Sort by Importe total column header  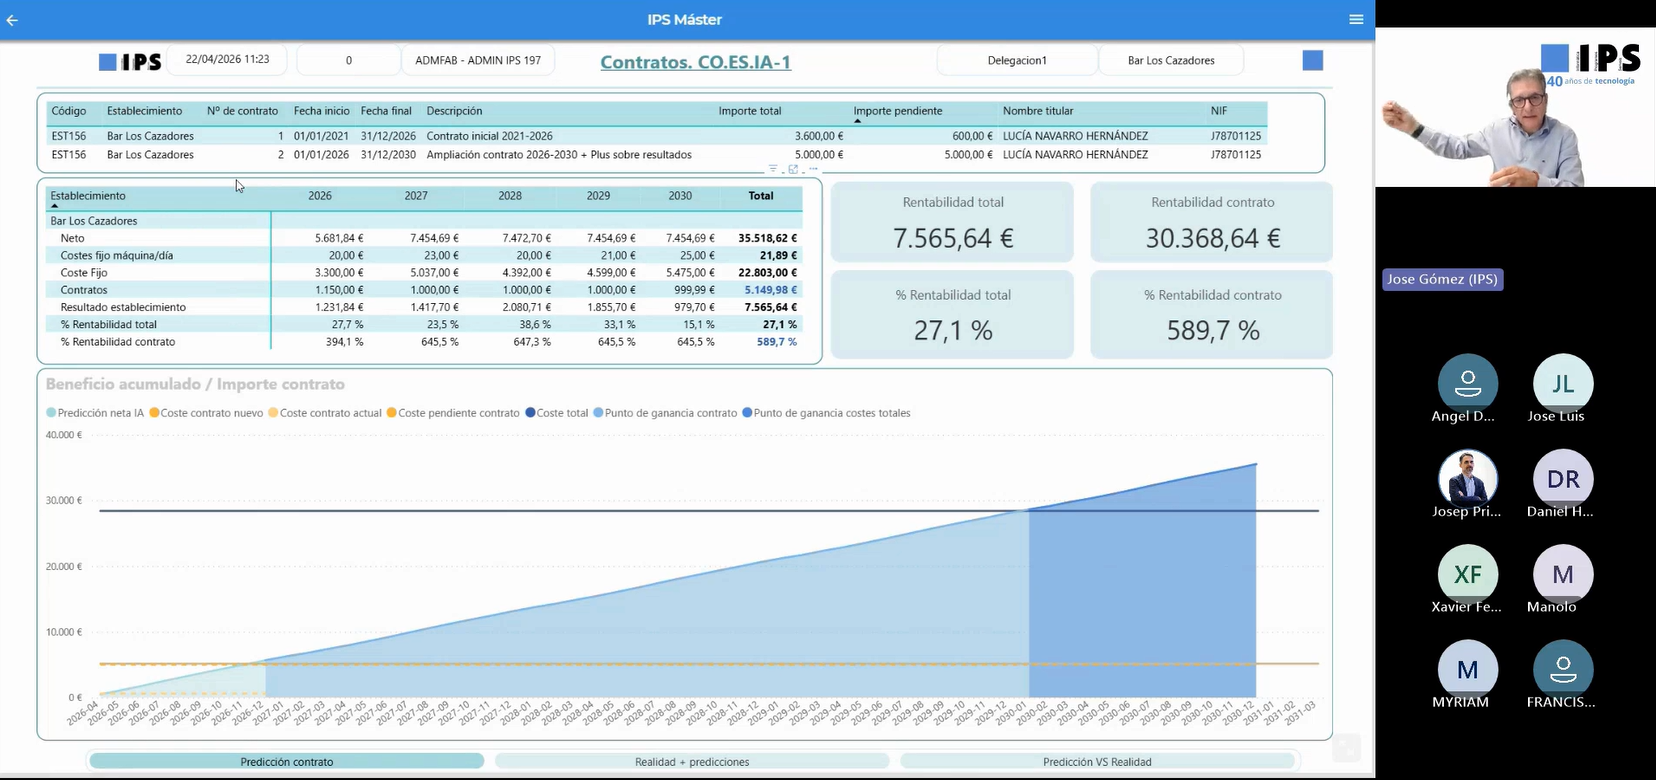[750, 111]
